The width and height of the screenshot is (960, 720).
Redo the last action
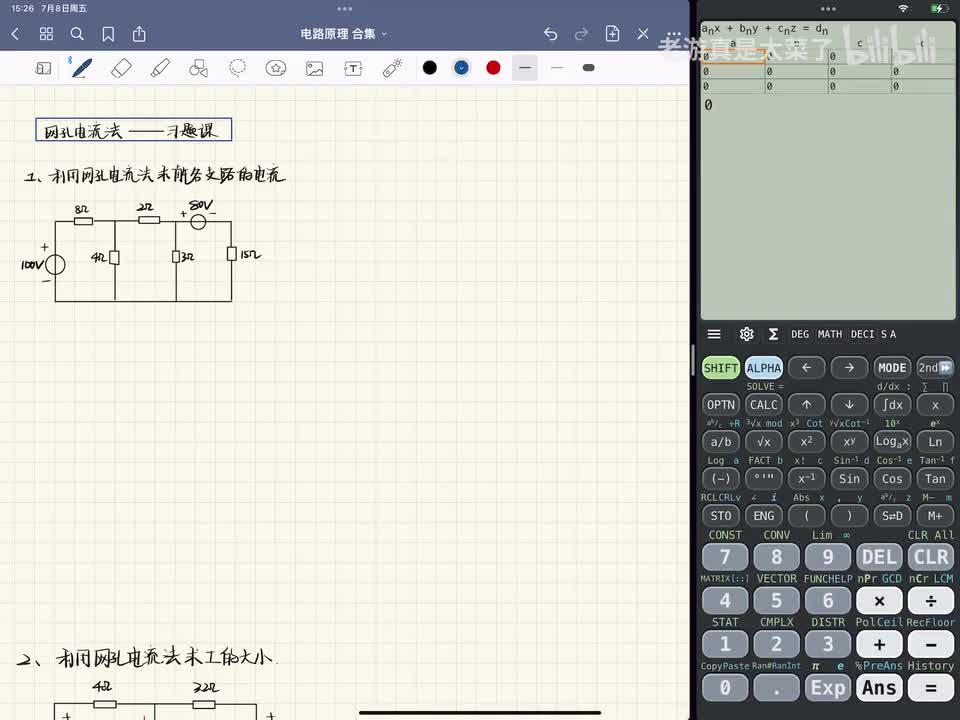point(582,34)
